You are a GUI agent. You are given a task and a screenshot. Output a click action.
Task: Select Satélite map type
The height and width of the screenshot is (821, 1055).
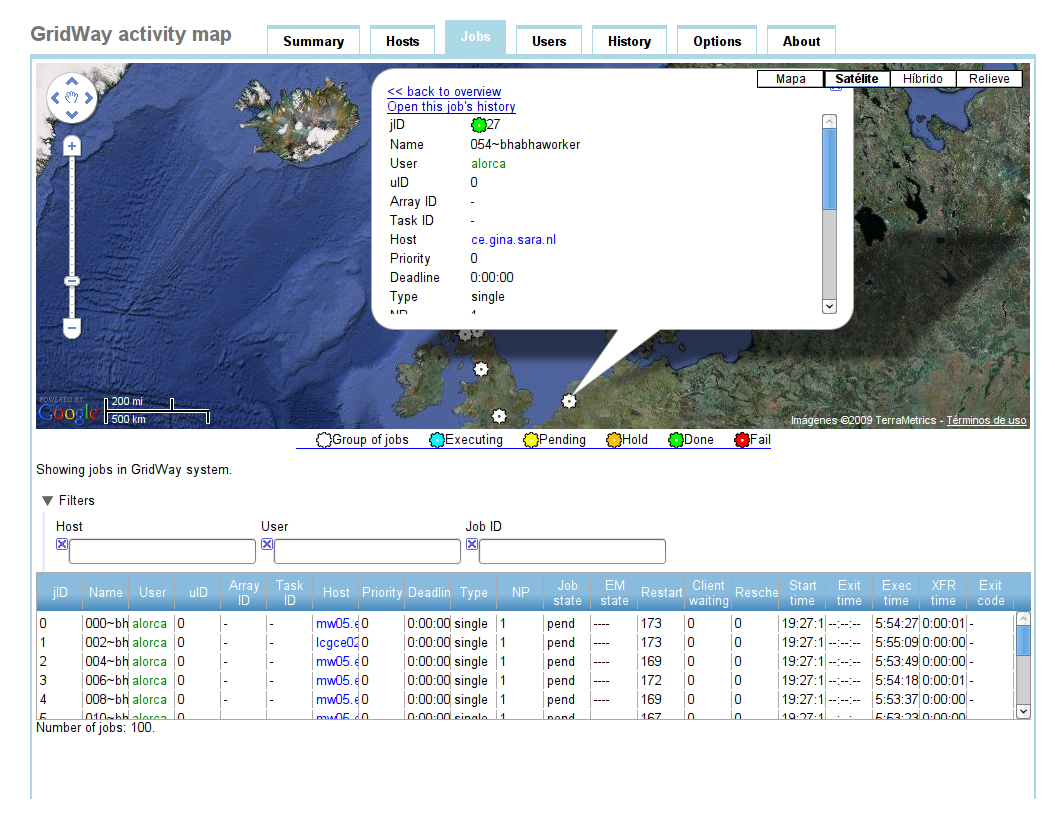tap(857, 79)
